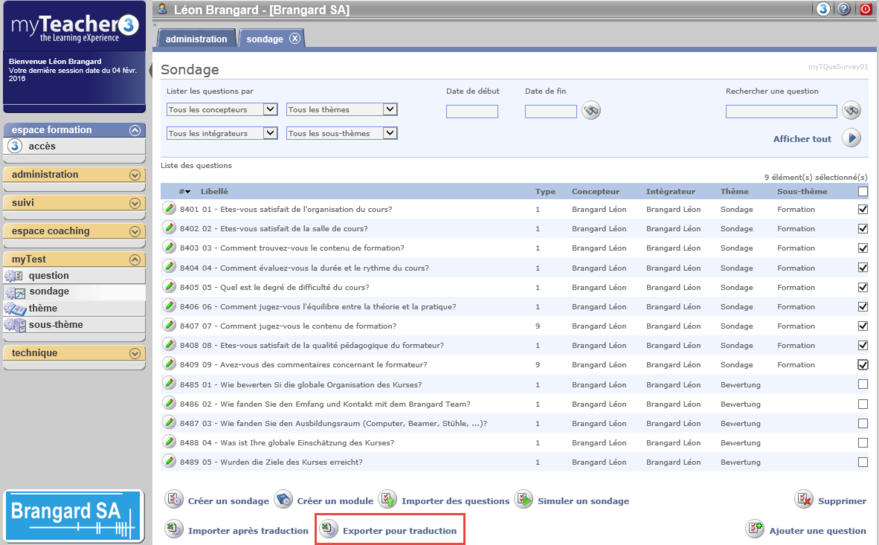Click Ajouter une question
This screenshot has height=545, width=879.
[x=817, y=530]
